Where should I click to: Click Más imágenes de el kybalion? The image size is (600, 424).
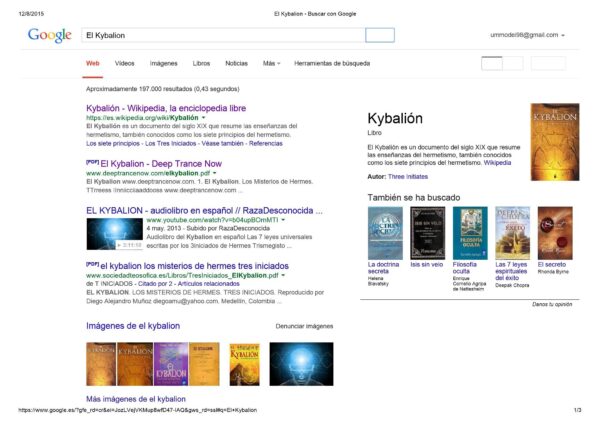(136, 399)
